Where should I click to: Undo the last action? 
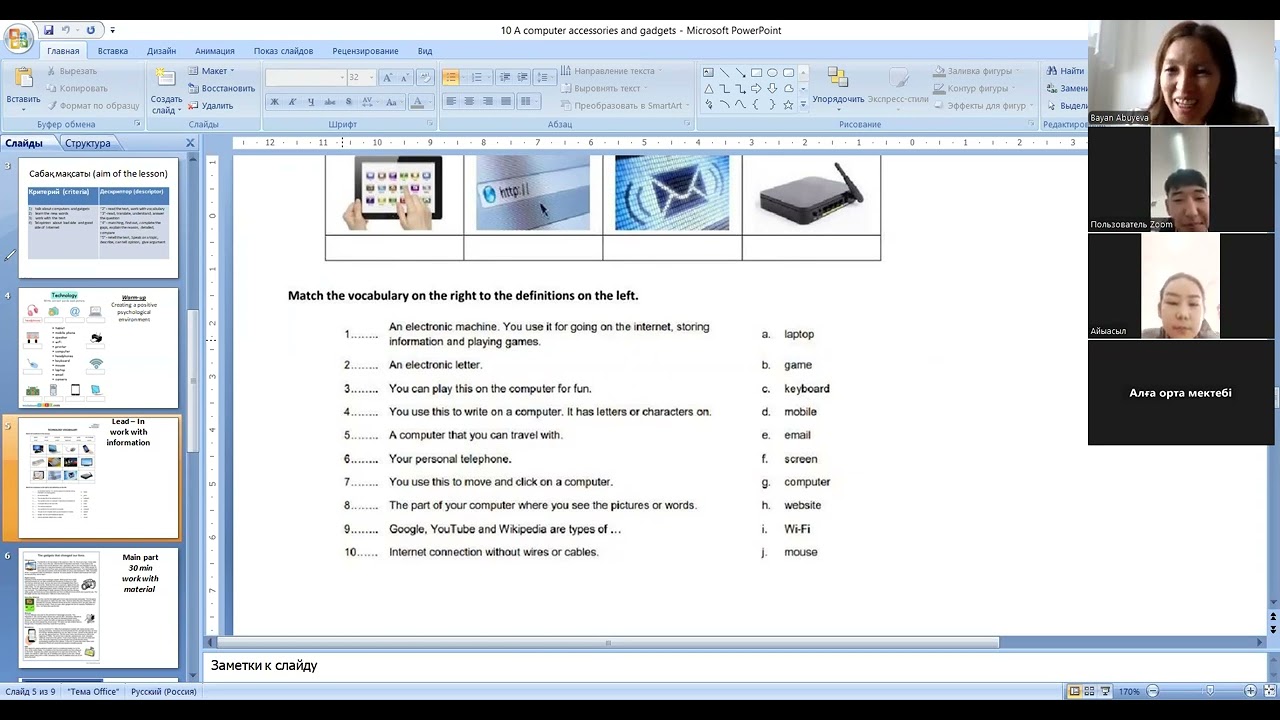click(67, 30)
